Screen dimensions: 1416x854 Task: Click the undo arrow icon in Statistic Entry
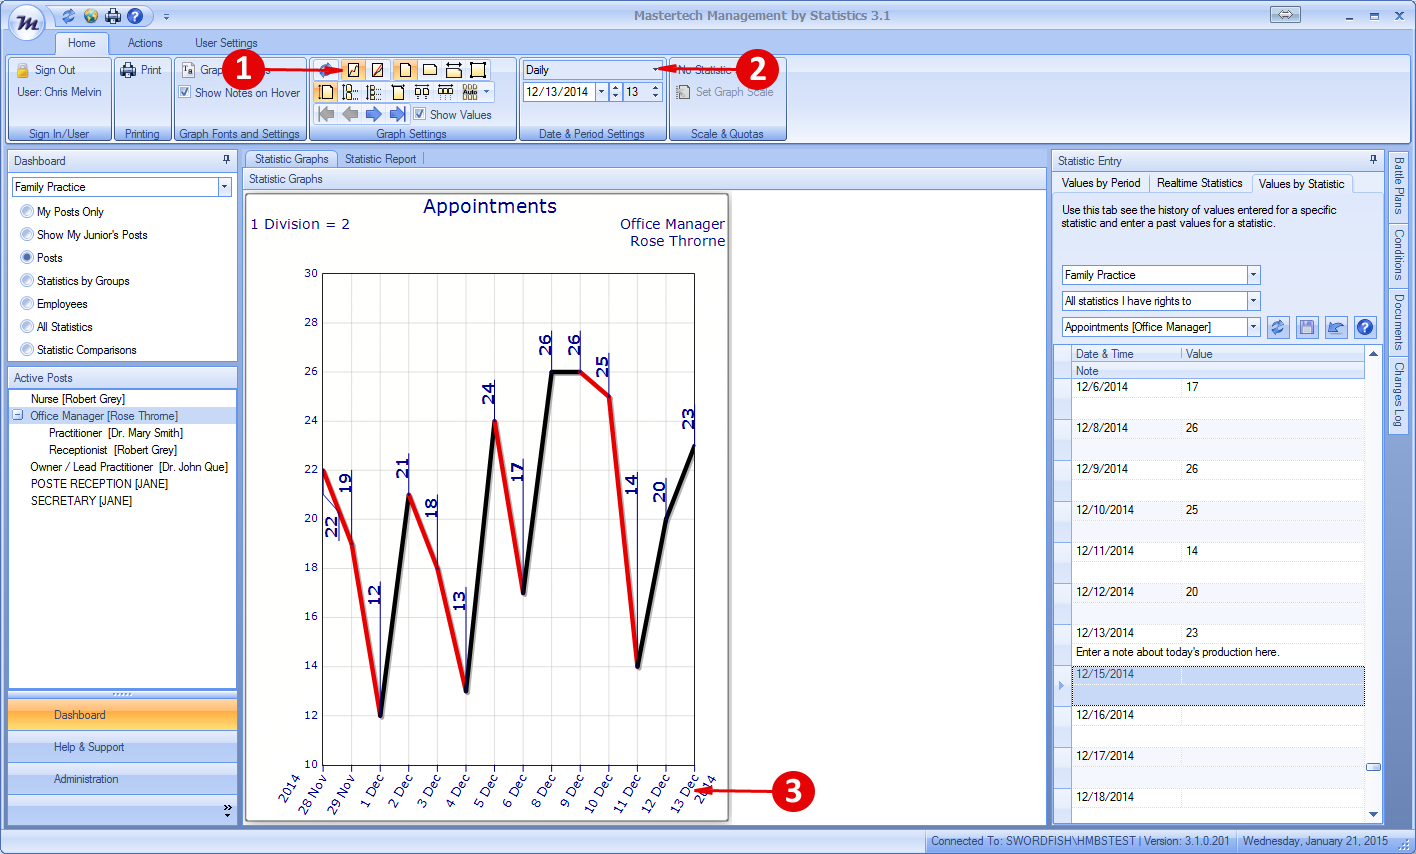(x=1336, y=327)
